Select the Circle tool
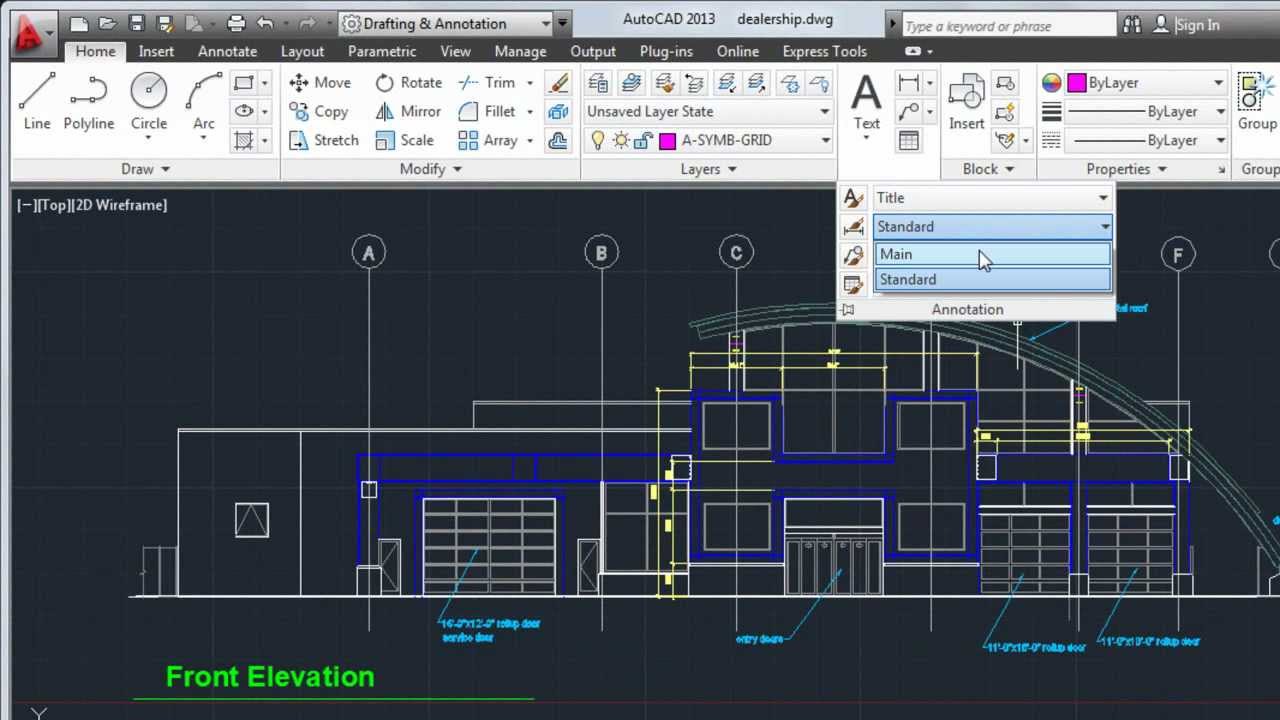 148,95
